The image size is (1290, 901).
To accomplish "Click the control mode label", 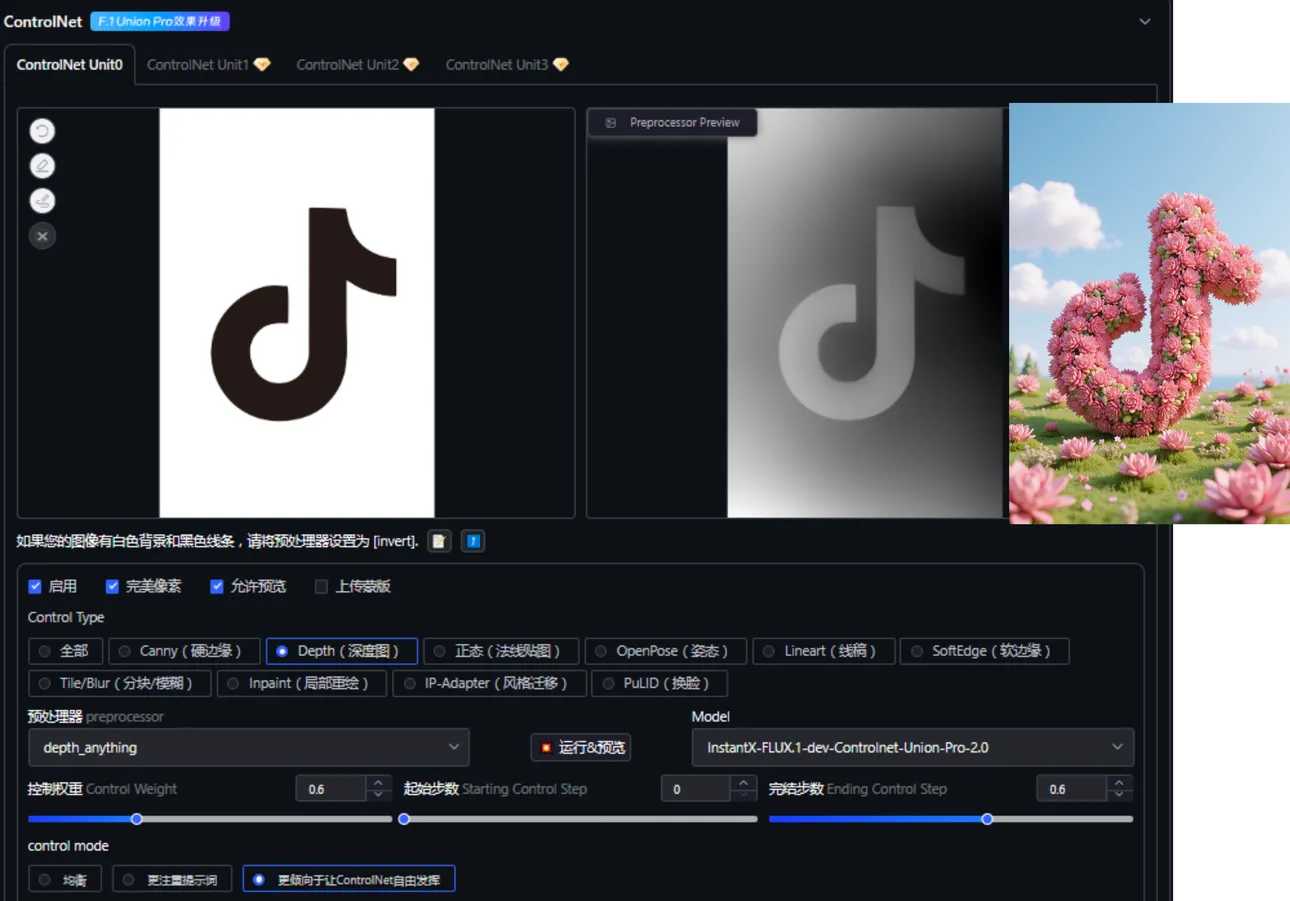I will (68, 846).
